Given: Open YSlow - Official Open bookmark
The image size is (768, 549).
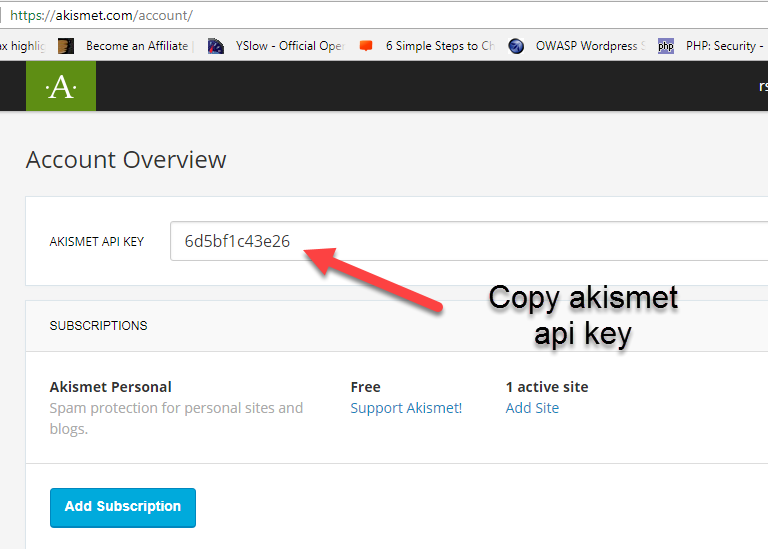Looking at the screenshot, I should click(290, 46).
